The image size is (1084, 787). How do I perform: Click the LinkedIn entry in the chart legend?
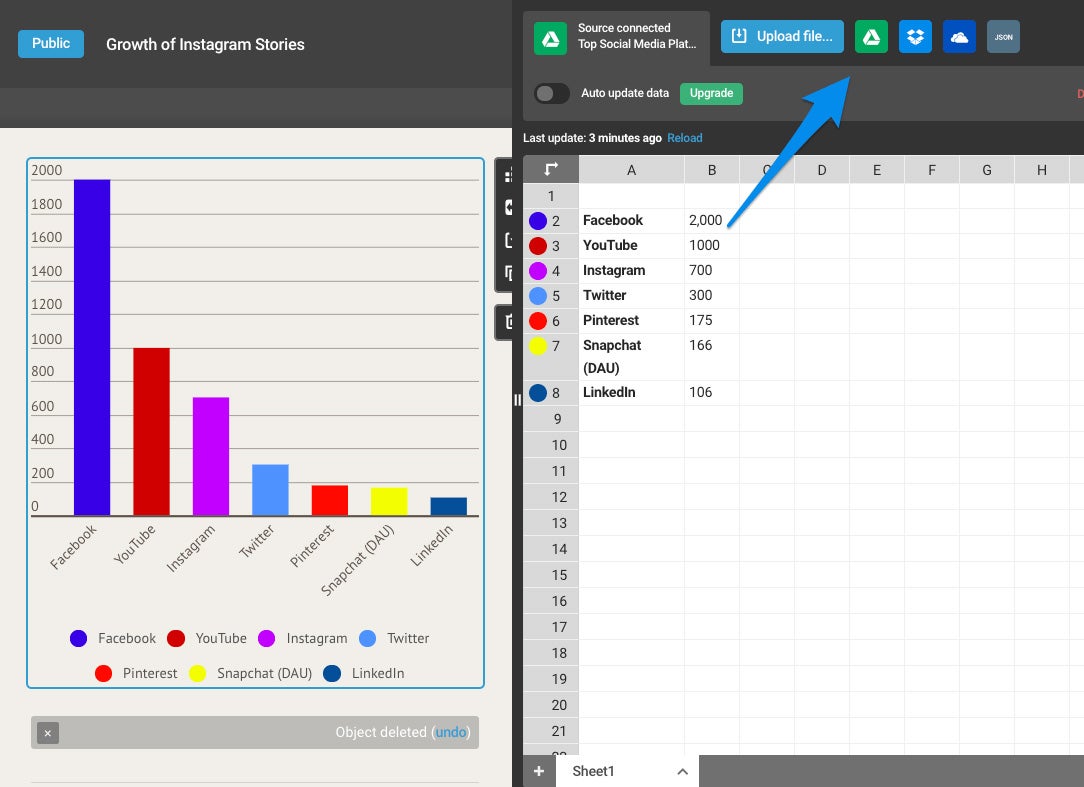coord(364,674)
